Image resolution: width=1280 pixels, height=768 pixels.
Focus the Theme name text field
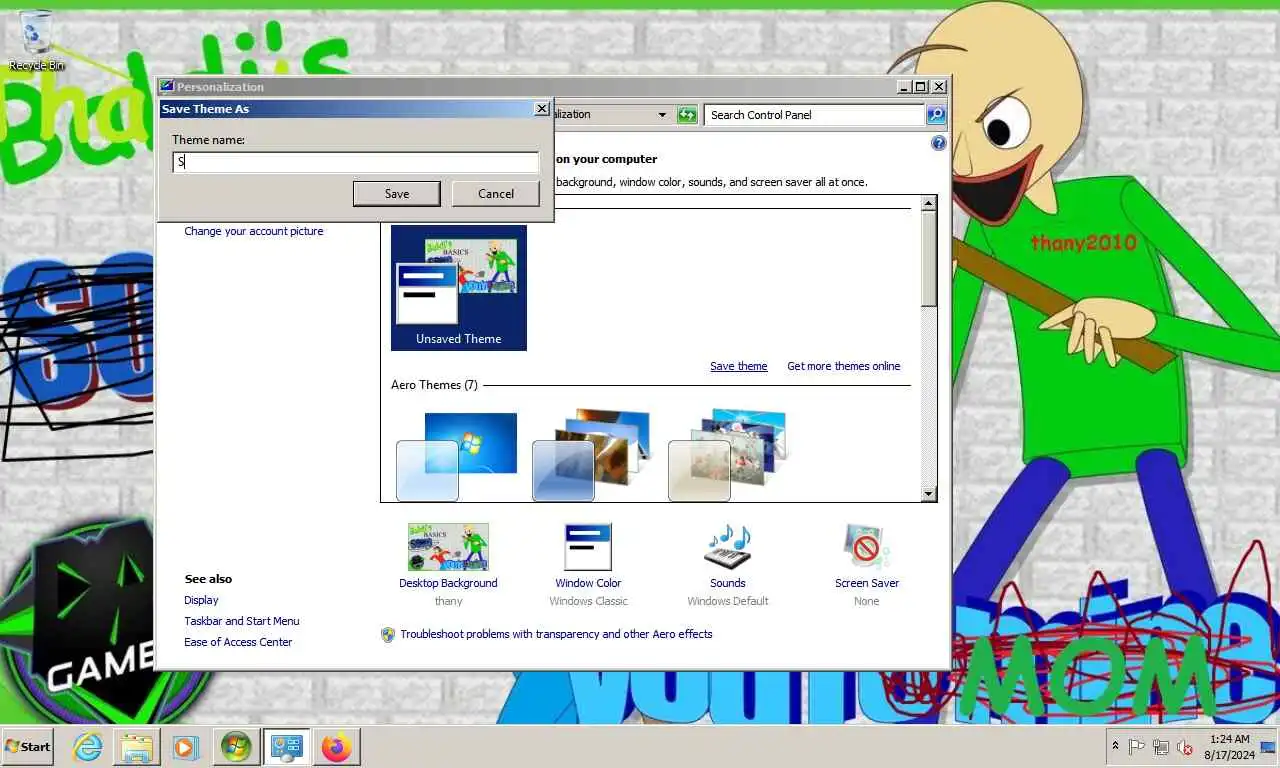356,162
